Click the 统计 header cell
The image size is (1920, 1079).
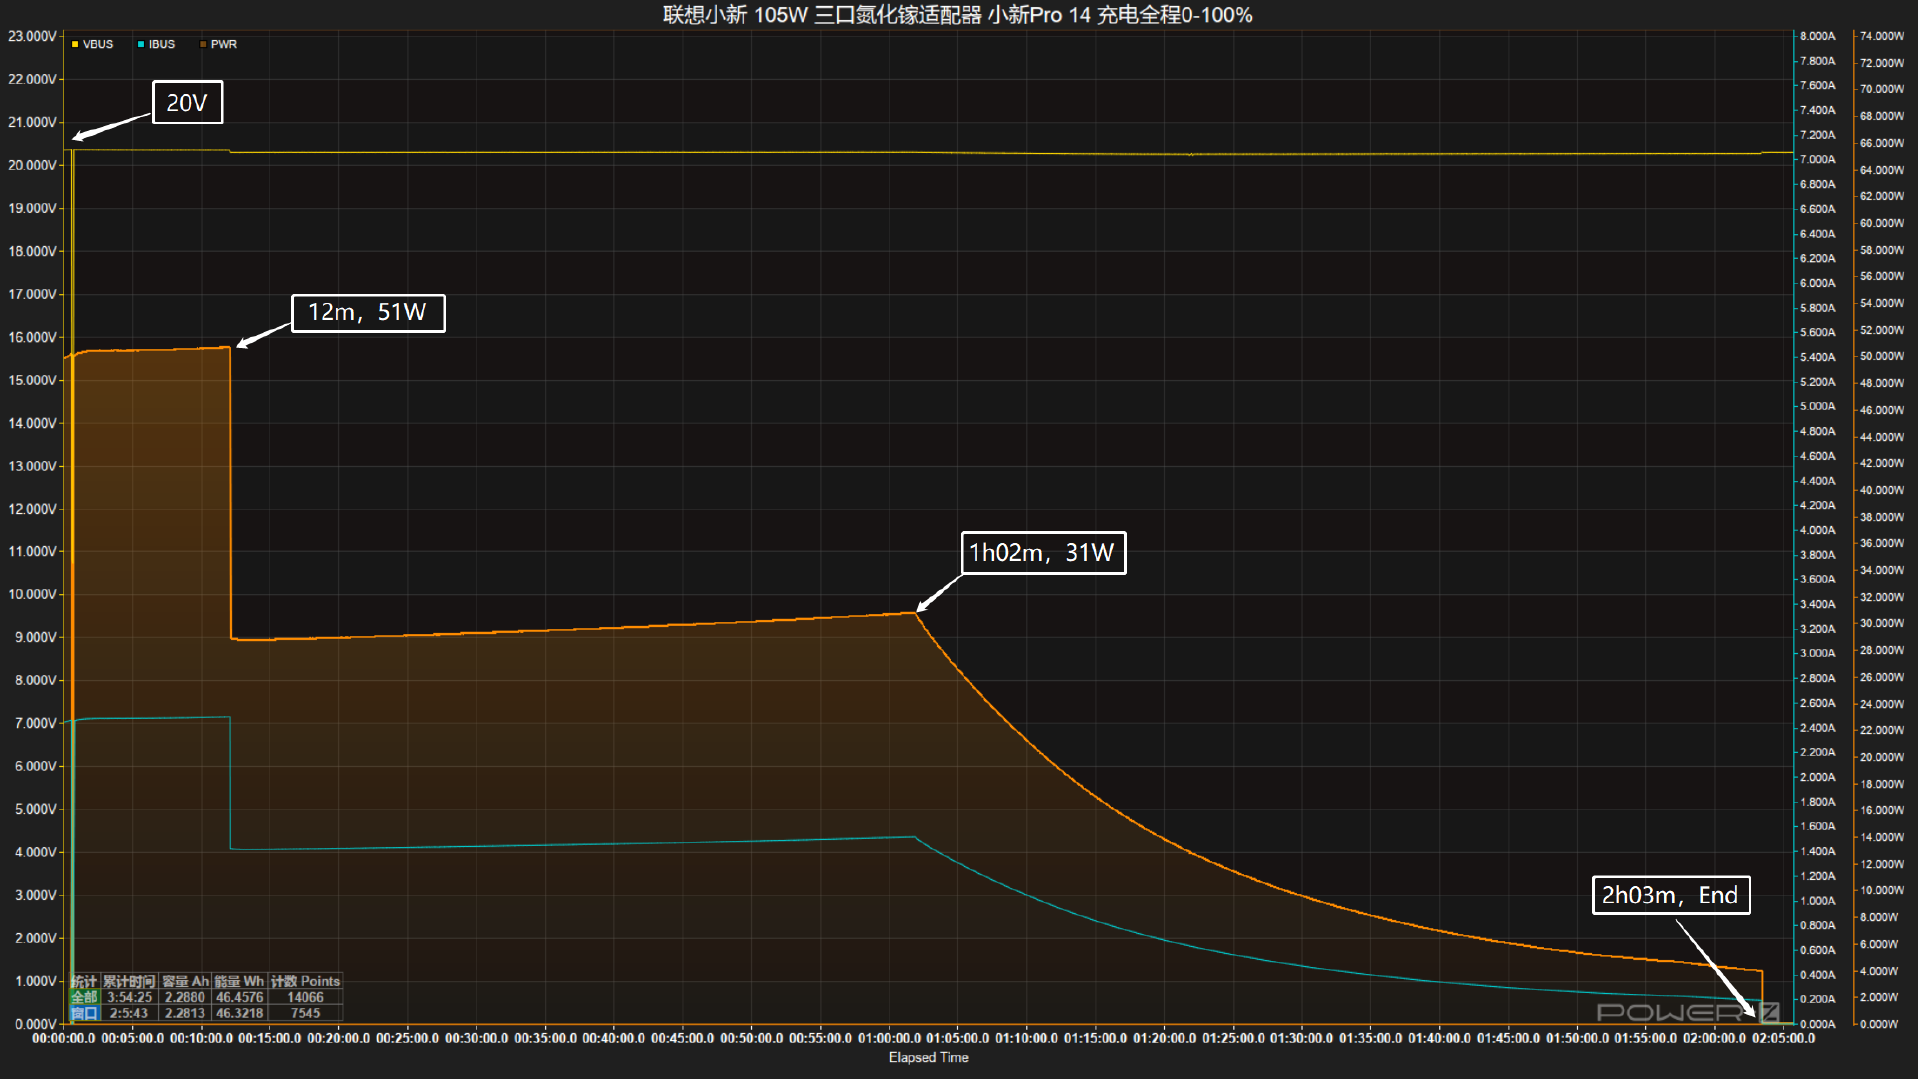(x=84, y=981)
